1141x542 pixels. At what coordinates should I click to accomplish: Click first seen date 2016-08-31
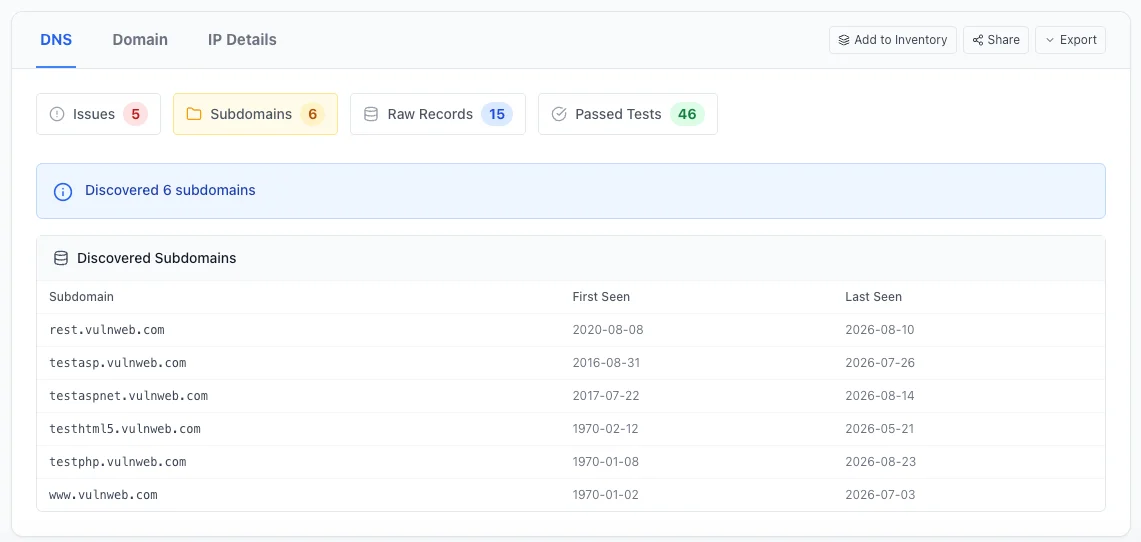pos(606,362)
